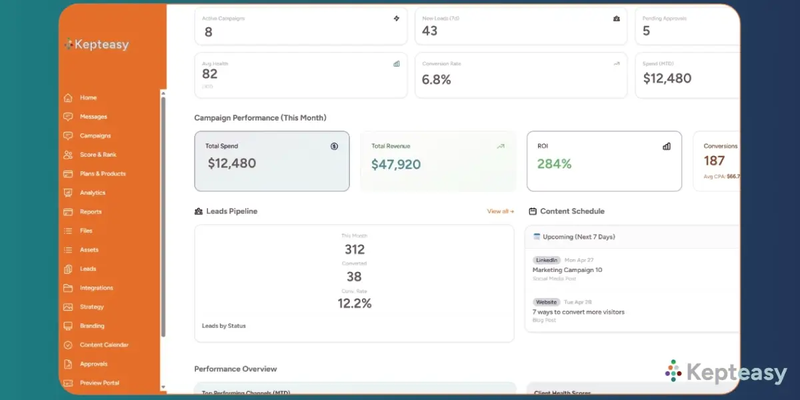The image size is (800, 400).
Task: Click the Avg Health chart icon
Action: click(x=396, y=64)
